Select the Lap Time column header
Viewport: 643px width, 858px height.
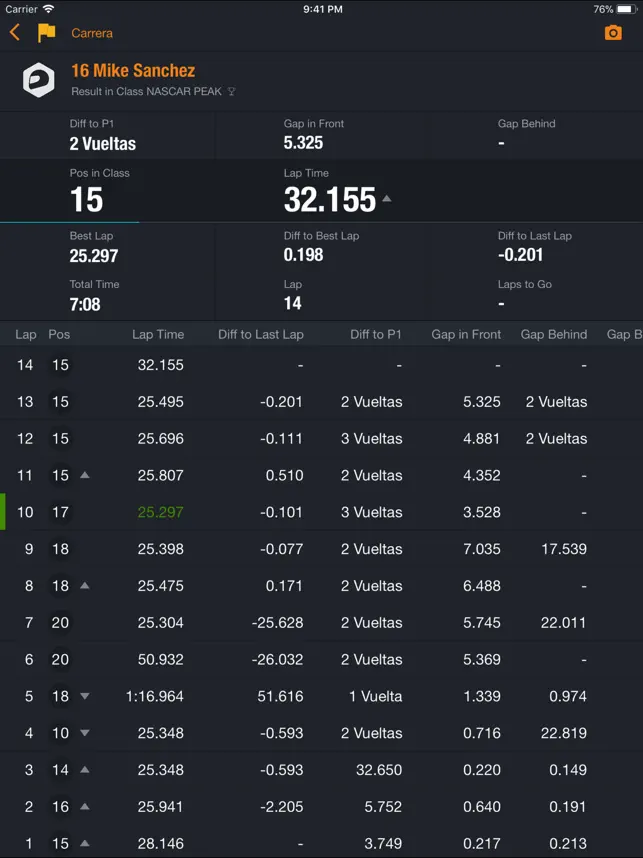pos(158,334)
